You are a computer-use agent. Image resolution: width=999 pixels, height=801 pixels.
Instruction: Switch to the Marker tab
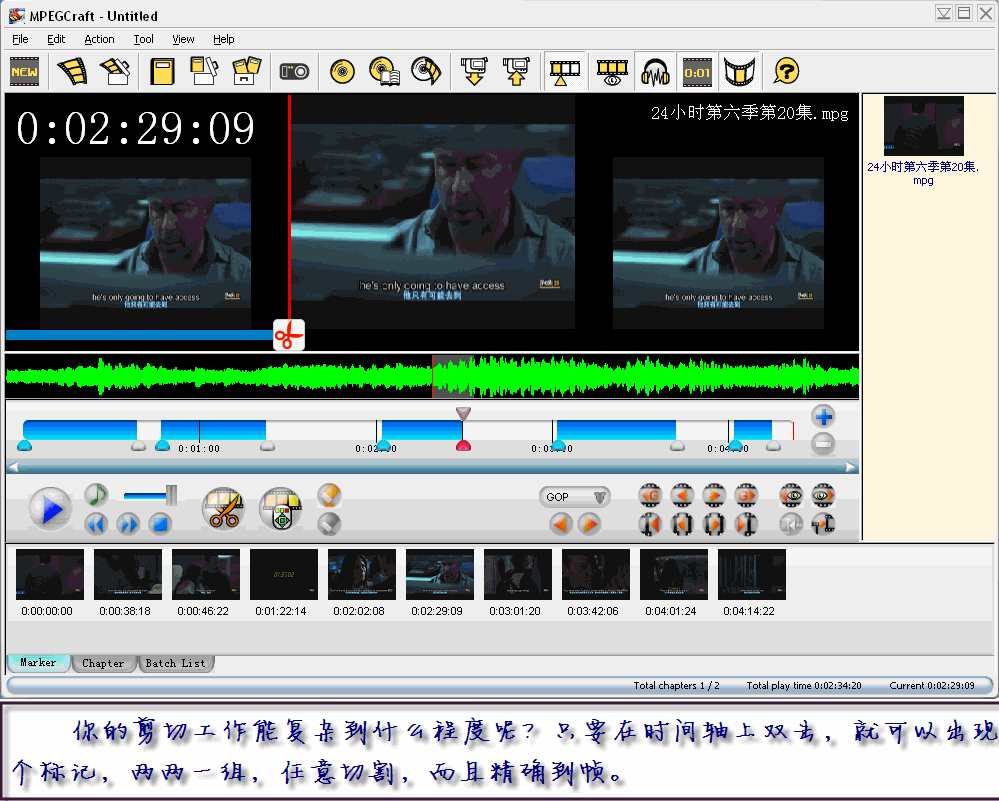38,663
